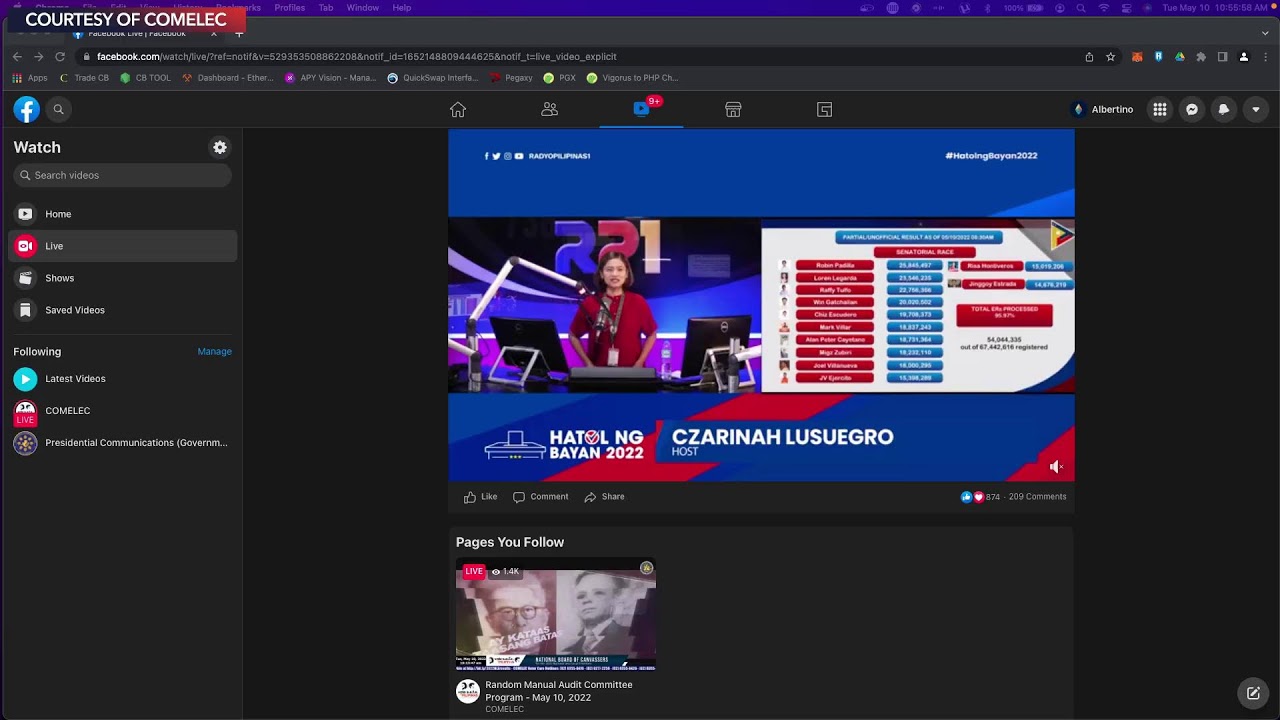Open a new Chrome tab

(238, 33)
